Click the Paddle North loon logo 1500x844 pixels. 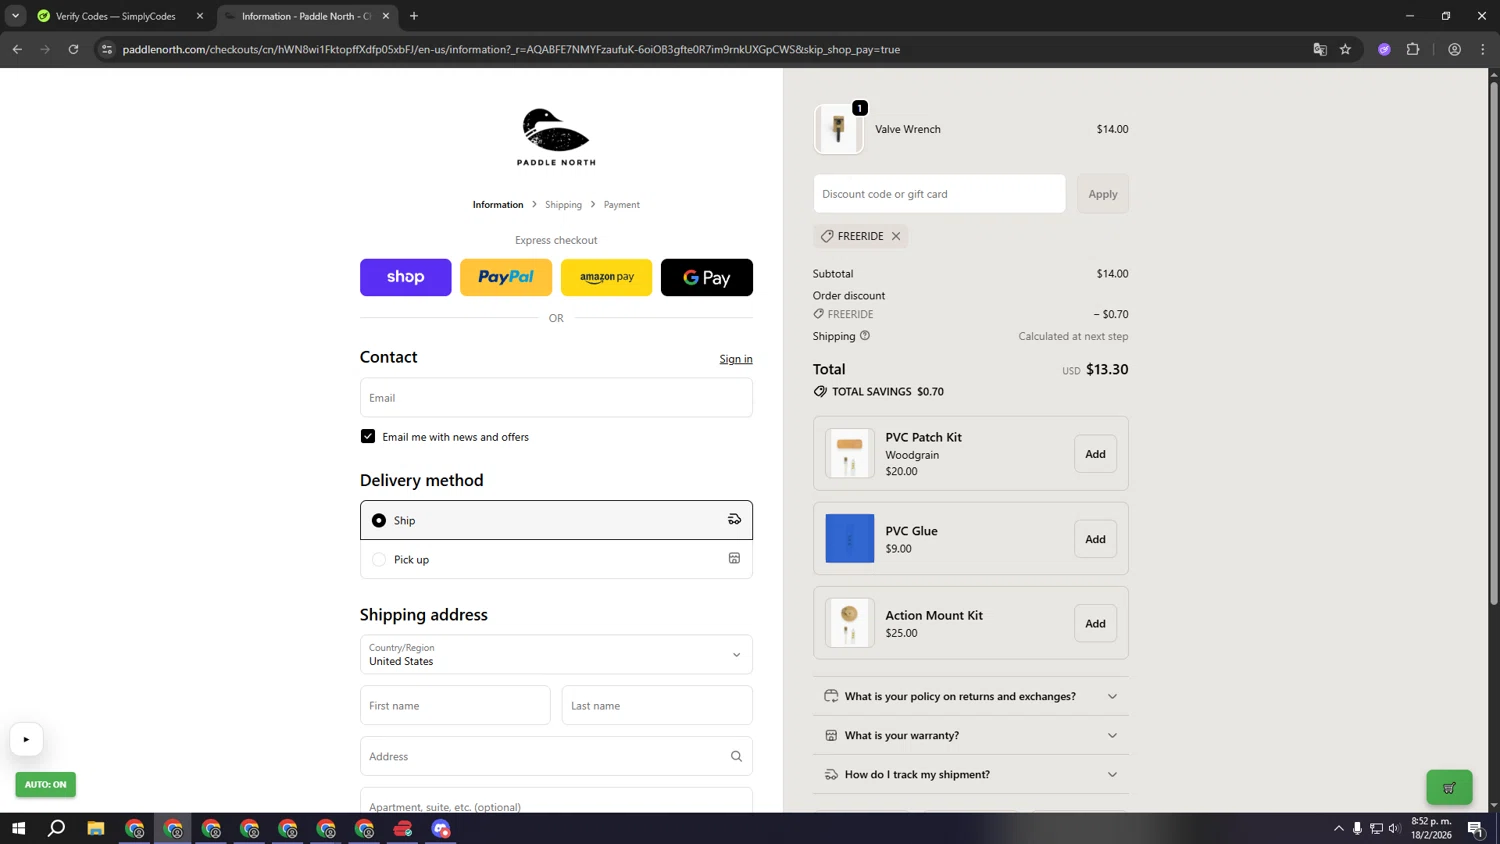point(556,137)
